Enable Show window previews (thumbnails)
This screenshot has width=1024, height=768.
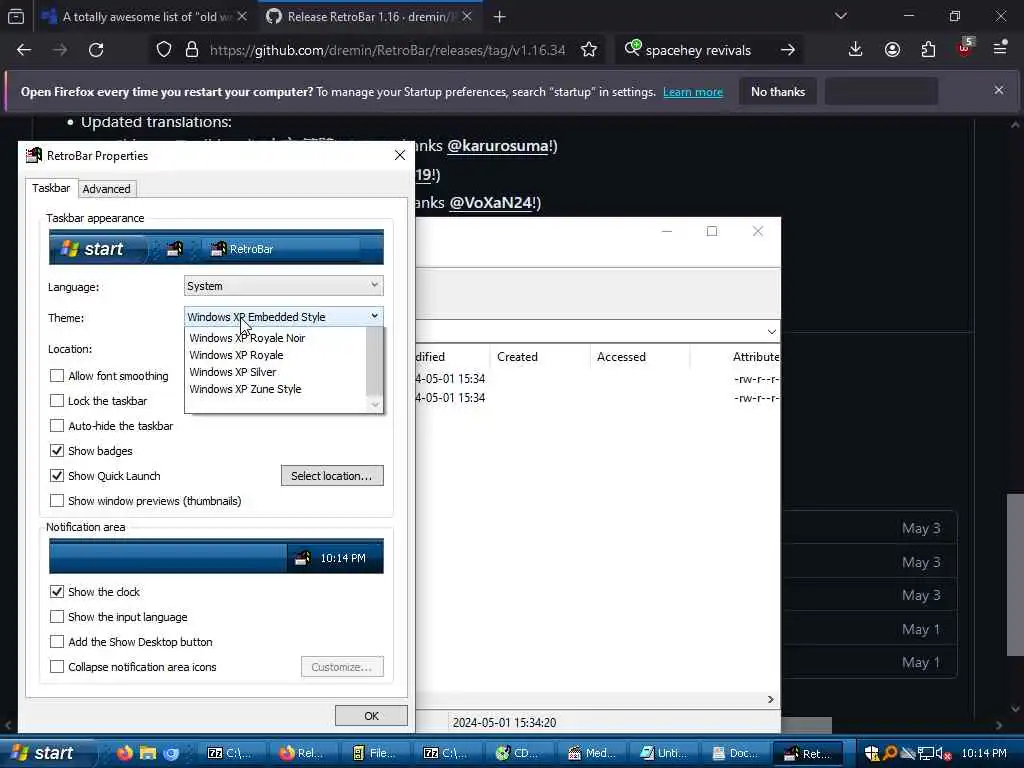click(57, 501)
